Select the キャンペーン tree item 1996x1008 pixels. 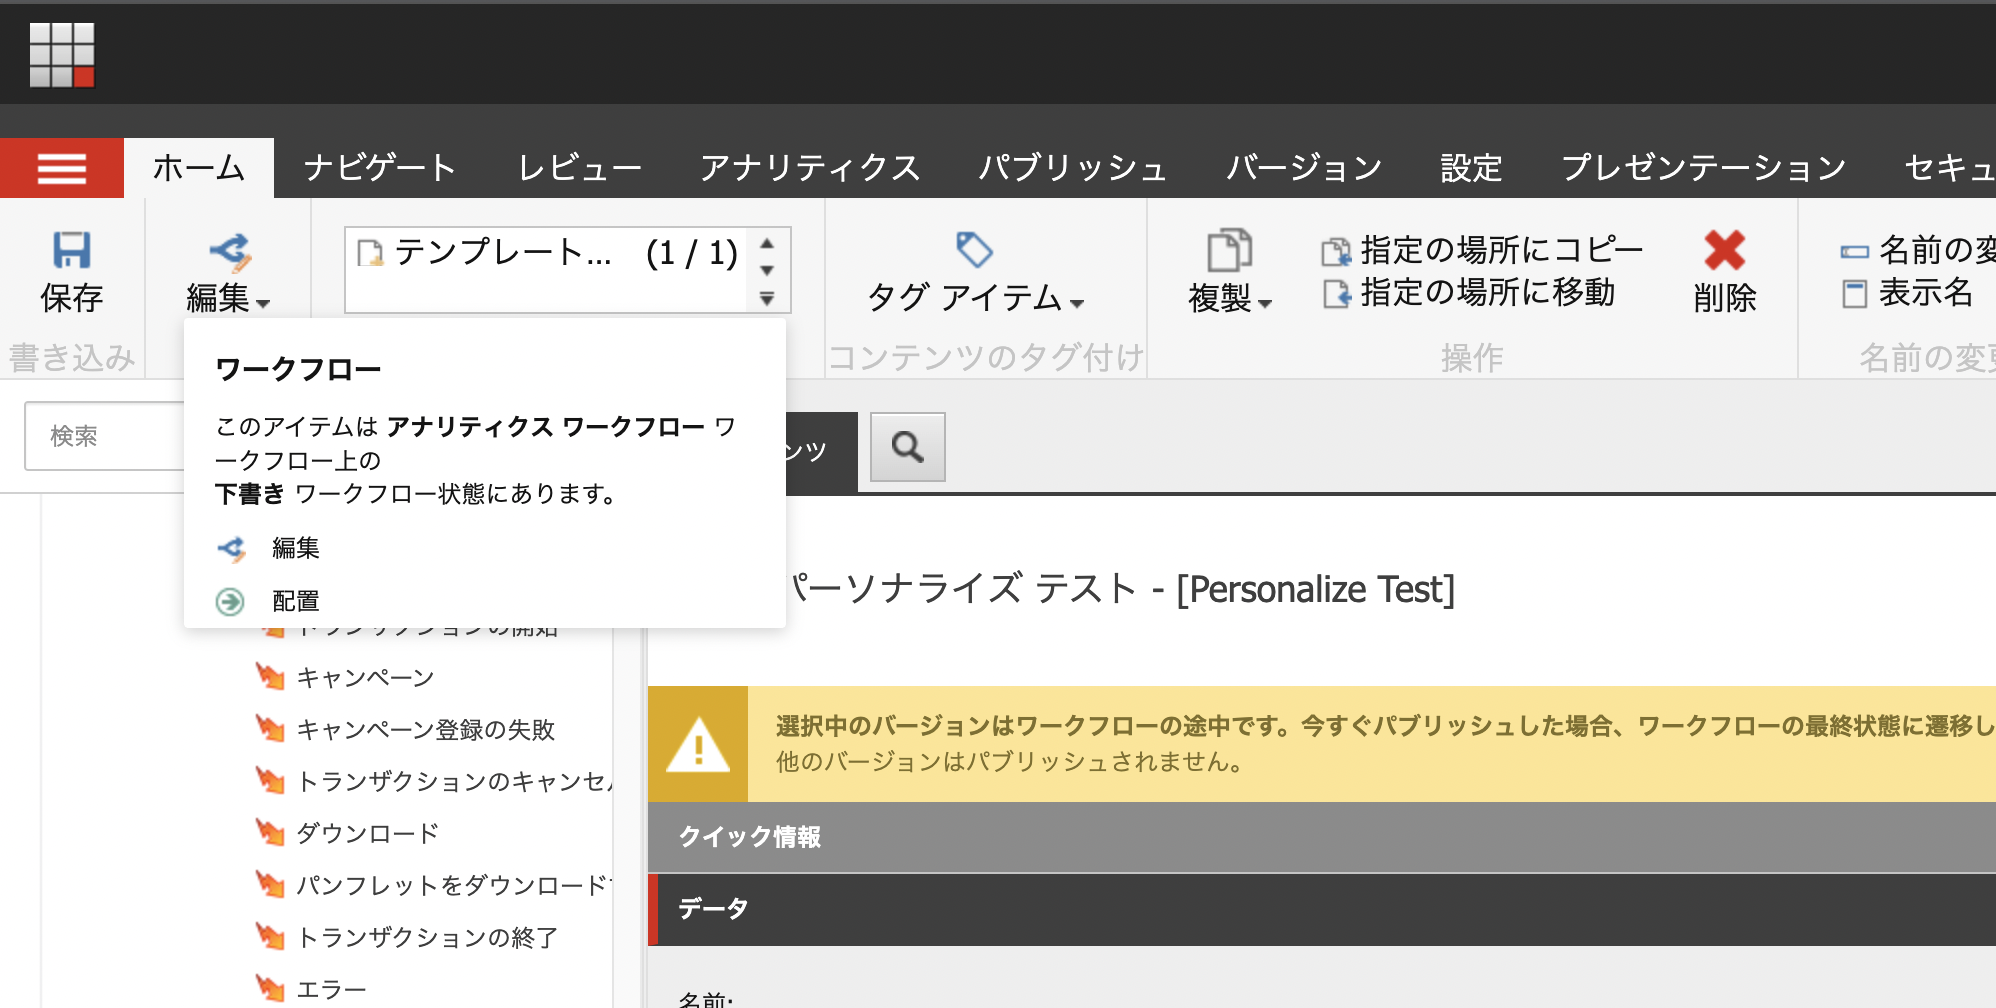[365, 678]
